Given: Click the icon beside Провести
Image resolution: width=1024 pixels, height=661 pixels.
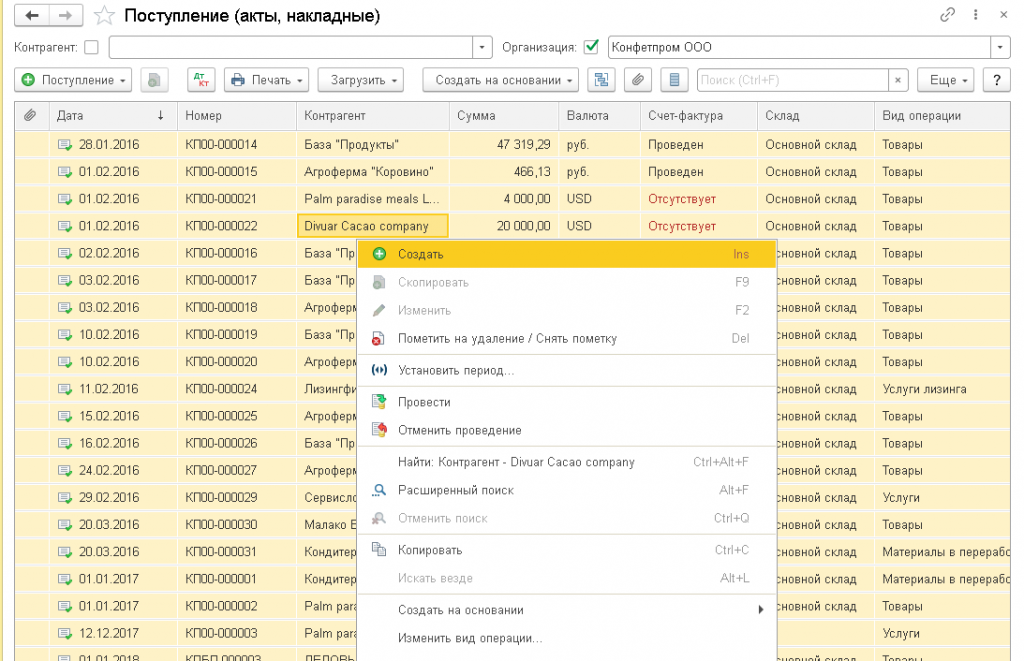Looking at the screenshot, I should (379, 402).
